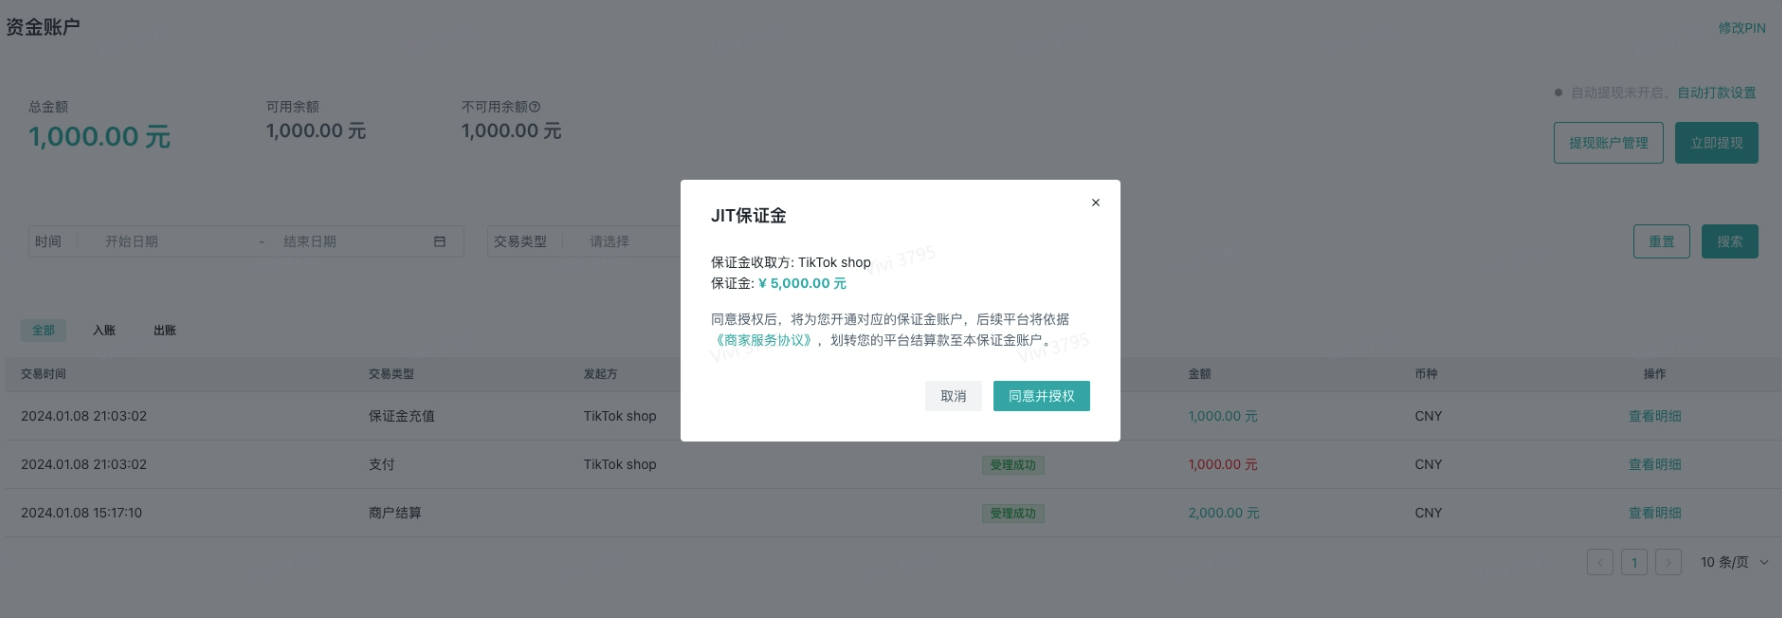Click the 2024.01.08 15:17:10 timestamp cell
The width and height of the screenshot is (1782, 618).
click(x=81, y=513)
